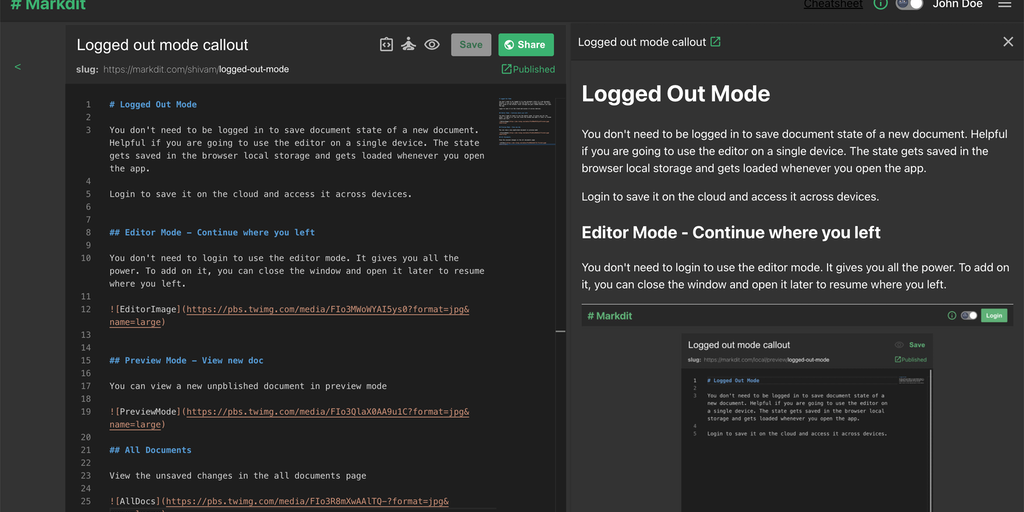1024x512 pixels.
Task: Open the hamburger menu
Action: click(1004, 5)
